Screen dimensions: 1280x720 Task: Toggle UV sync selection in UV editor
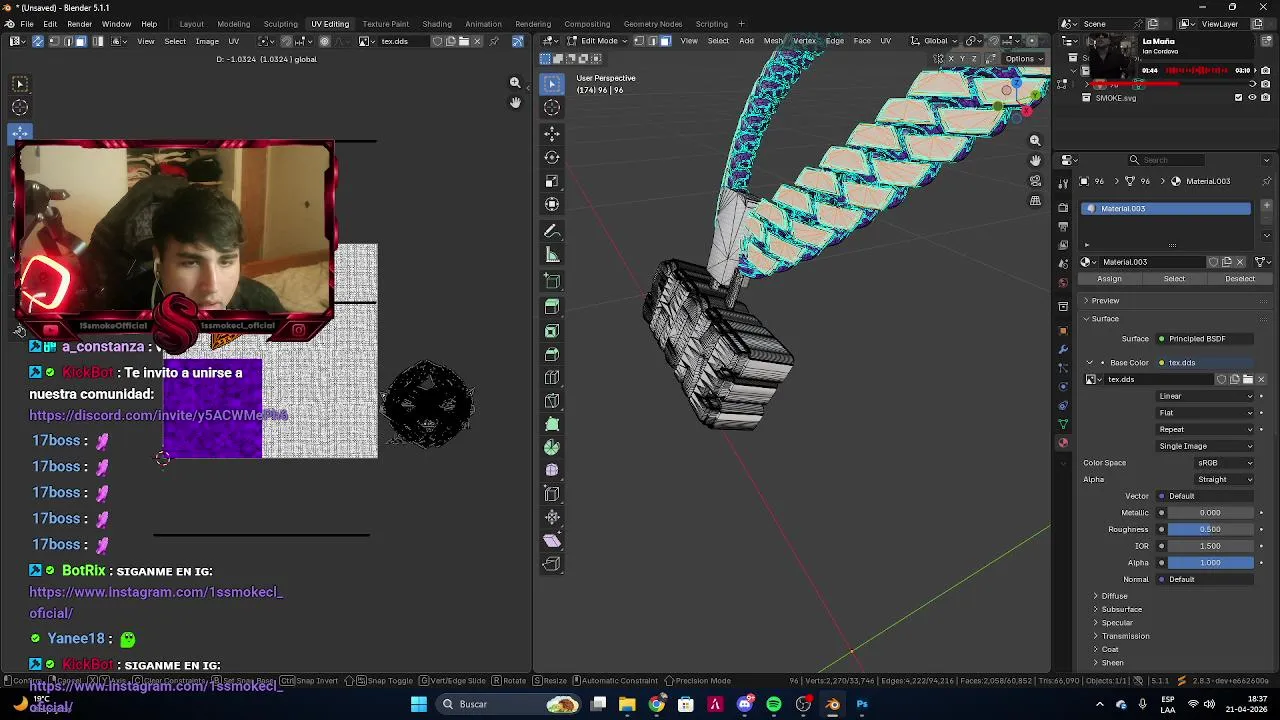(x=38, y=41)
